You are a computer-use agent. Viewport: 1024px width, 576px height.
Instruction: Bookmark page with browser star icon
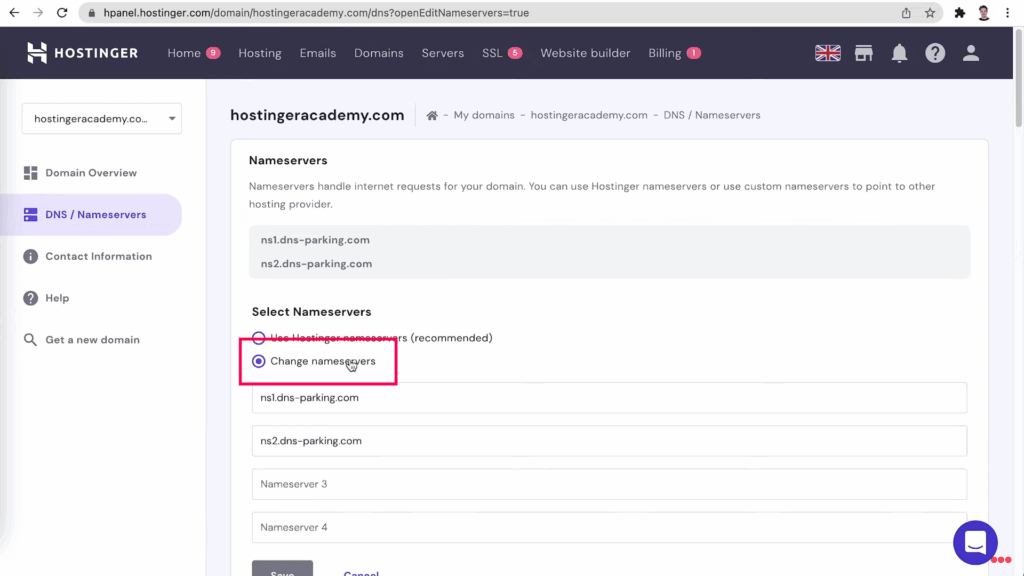pyautogui.click(x=930, y=13)
